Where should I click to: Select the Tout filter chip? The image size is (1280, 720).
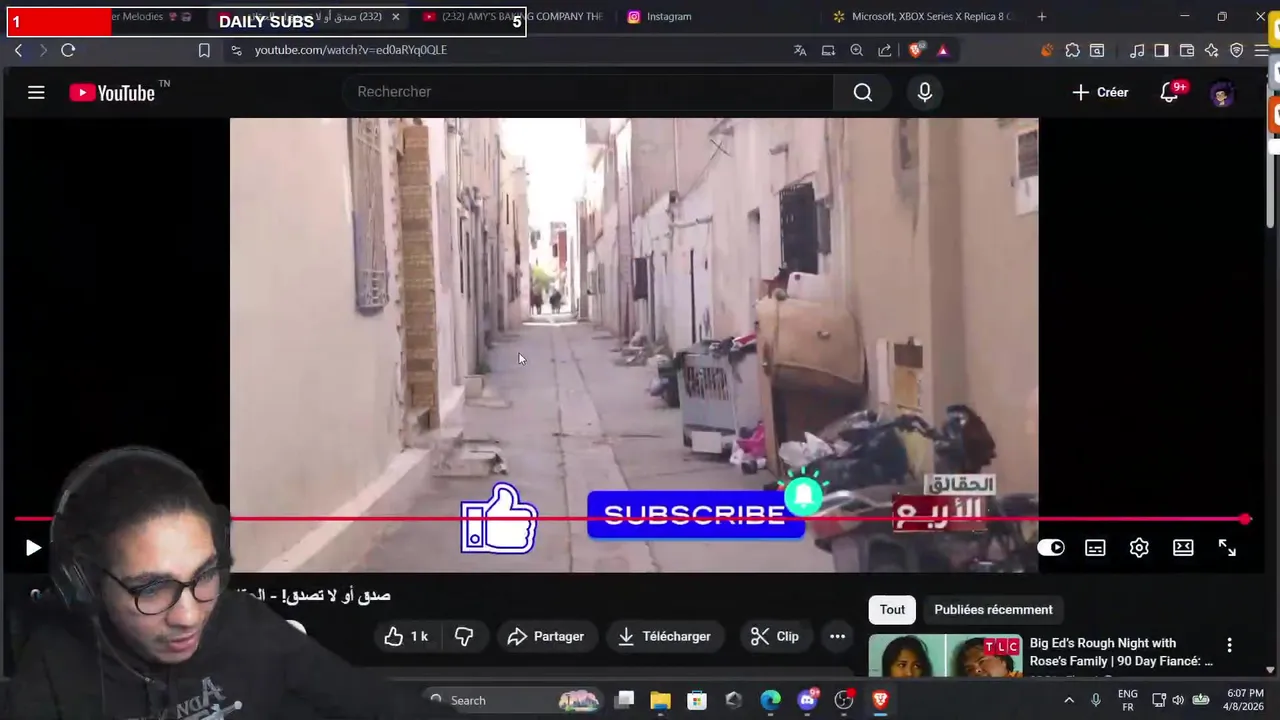click(892, 609)
